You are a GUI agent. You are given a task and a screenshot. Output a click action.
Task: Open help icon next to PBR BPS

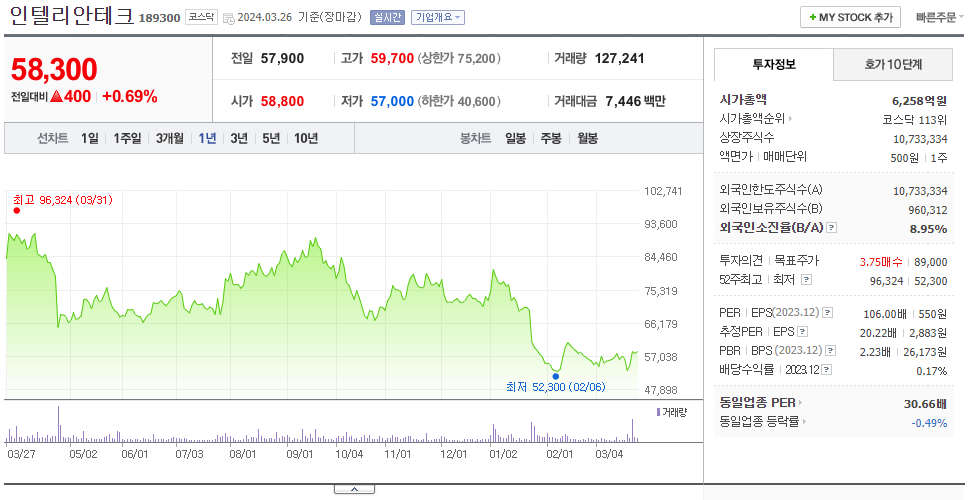830,351
